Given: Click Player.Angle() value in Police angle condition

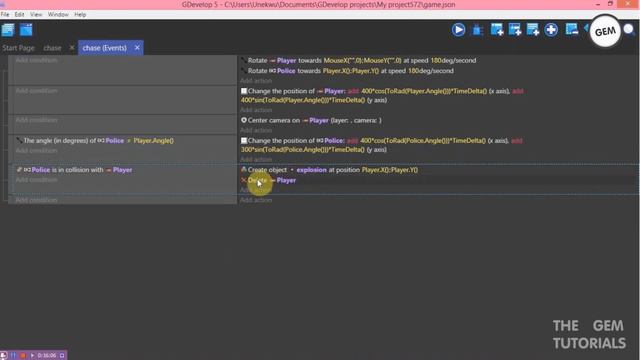Looking at the screenshot, I should (153, 140).
